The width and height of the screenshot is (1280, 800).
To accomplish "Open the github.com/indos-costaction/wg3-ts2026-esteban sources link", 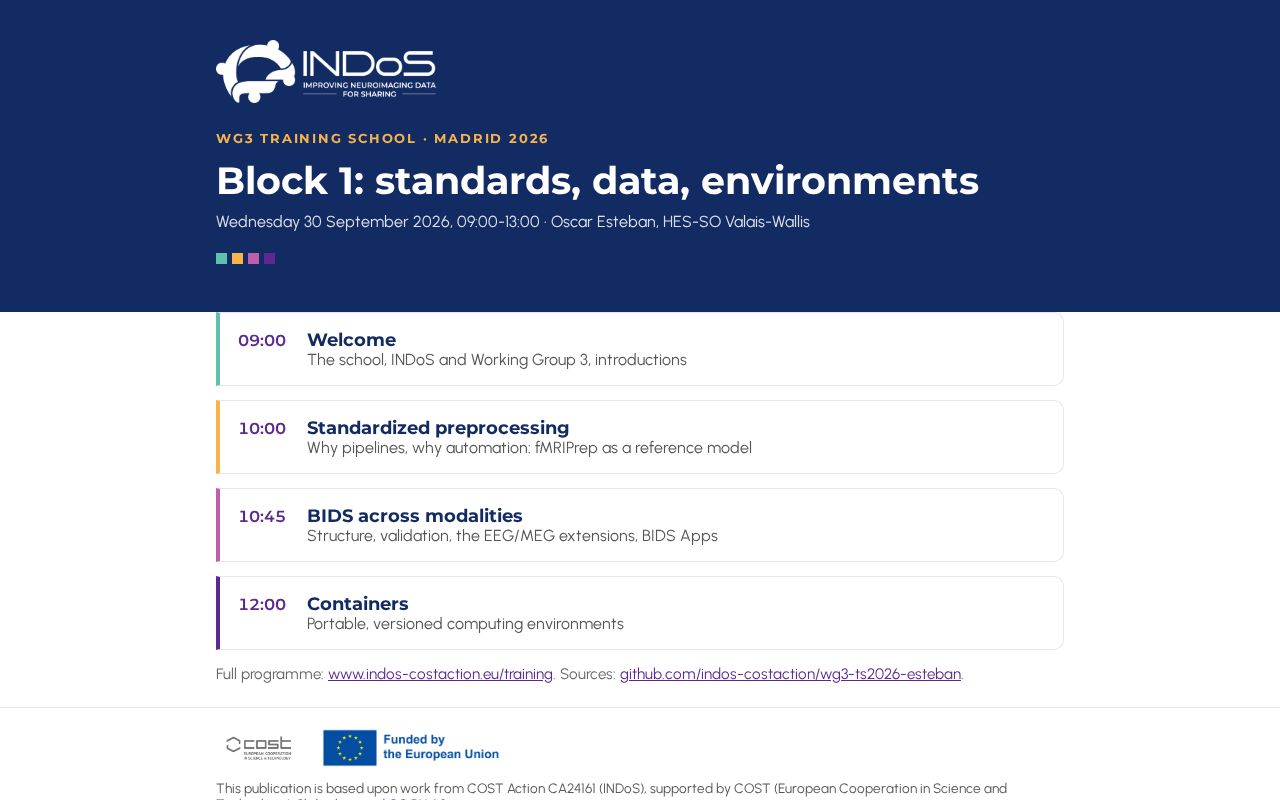I will click(790, 674).
